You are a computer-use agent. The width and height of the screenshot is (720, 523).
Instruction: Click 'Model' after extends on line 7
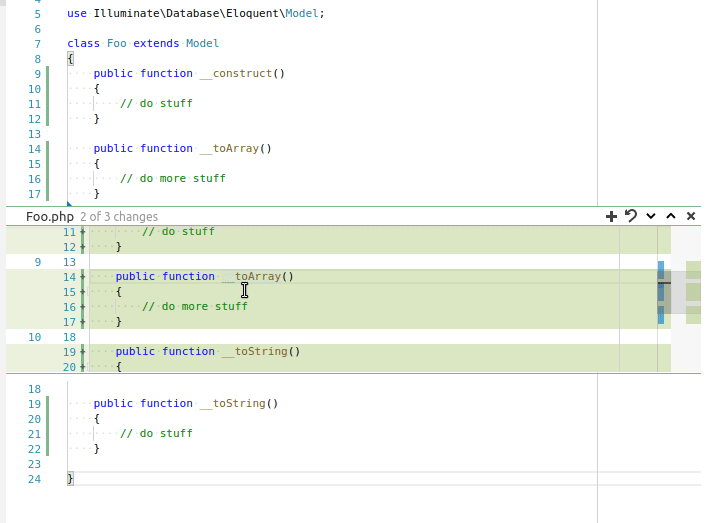202,44
